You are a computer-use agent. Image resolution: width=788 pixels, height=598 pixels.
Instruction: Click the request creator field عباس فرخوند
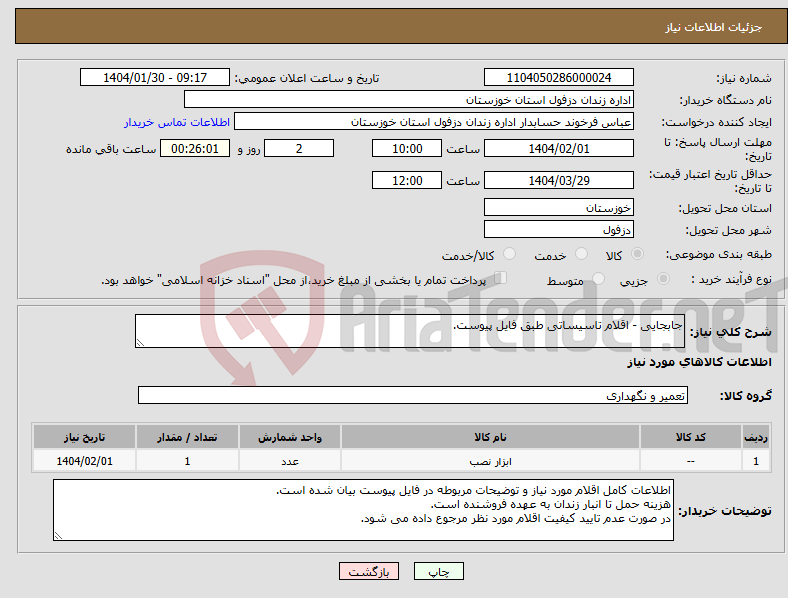434,122
